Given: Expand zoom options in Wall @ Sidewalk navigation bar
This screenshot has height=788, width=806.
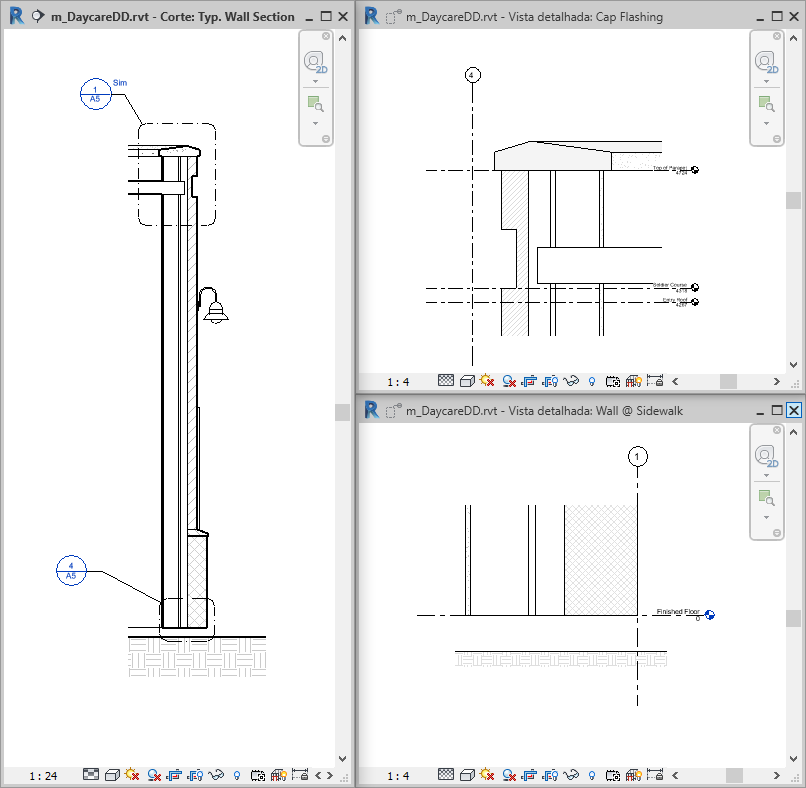Looking at the screenshot, I should (x=766, y=517).
